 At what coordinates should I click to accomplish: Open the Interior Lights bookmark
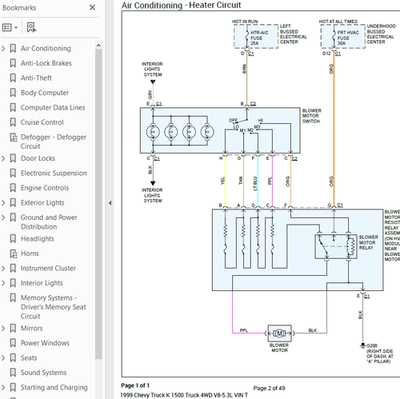tap(42, 283)
